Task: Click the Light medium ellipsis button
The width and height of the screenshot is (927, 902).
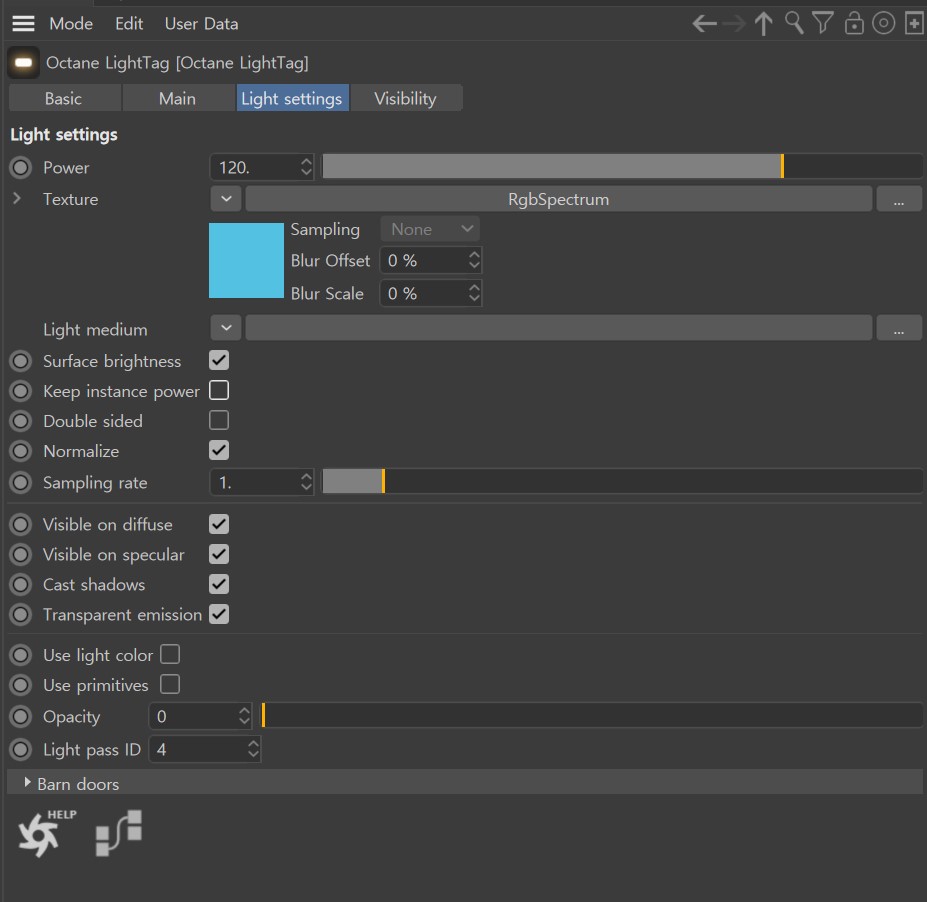Action: (x=899, y=328)
